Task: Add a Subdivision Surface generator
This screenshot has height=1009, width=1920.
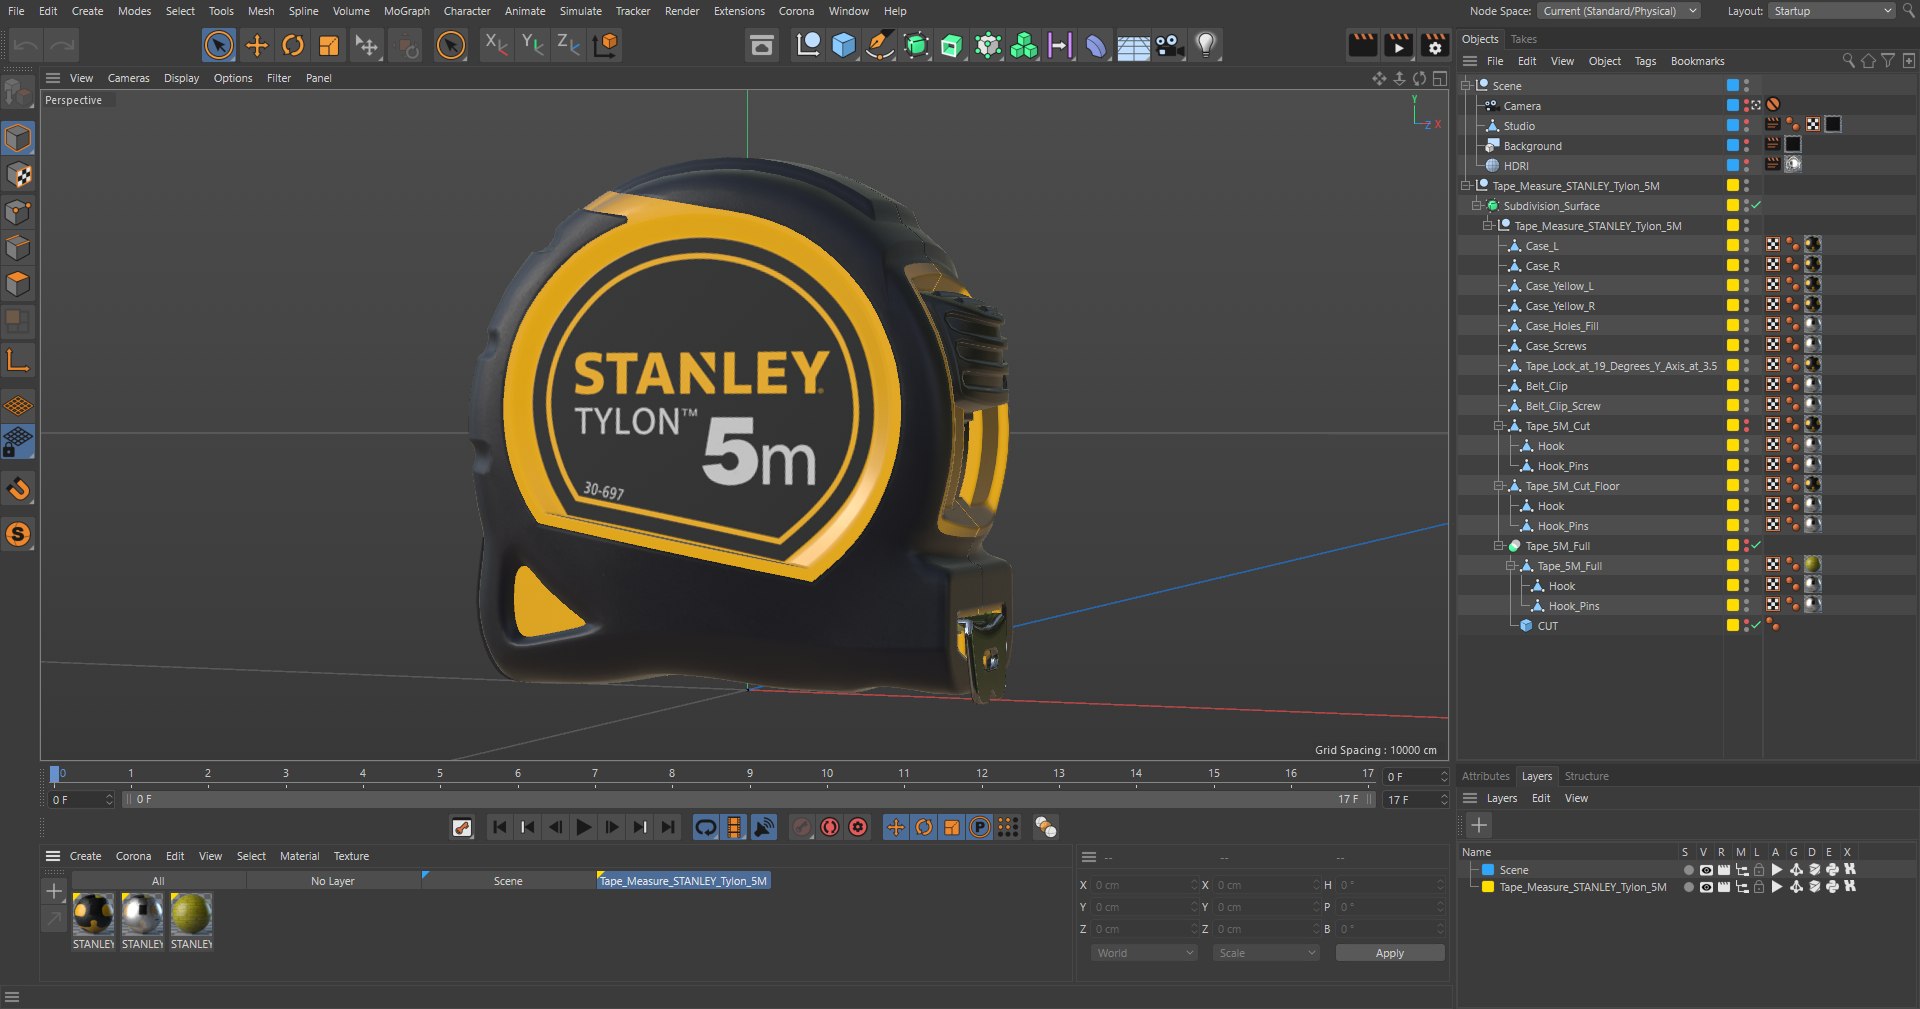Action: pos(916,45)
